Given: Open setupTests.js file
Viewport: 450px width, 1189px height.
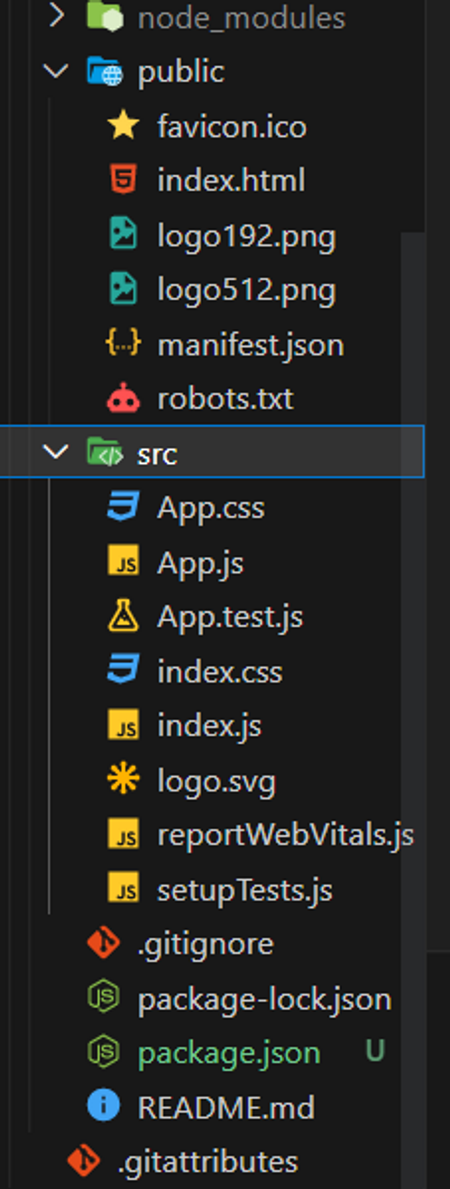Looking at the screenshot, I should (245, 892).
